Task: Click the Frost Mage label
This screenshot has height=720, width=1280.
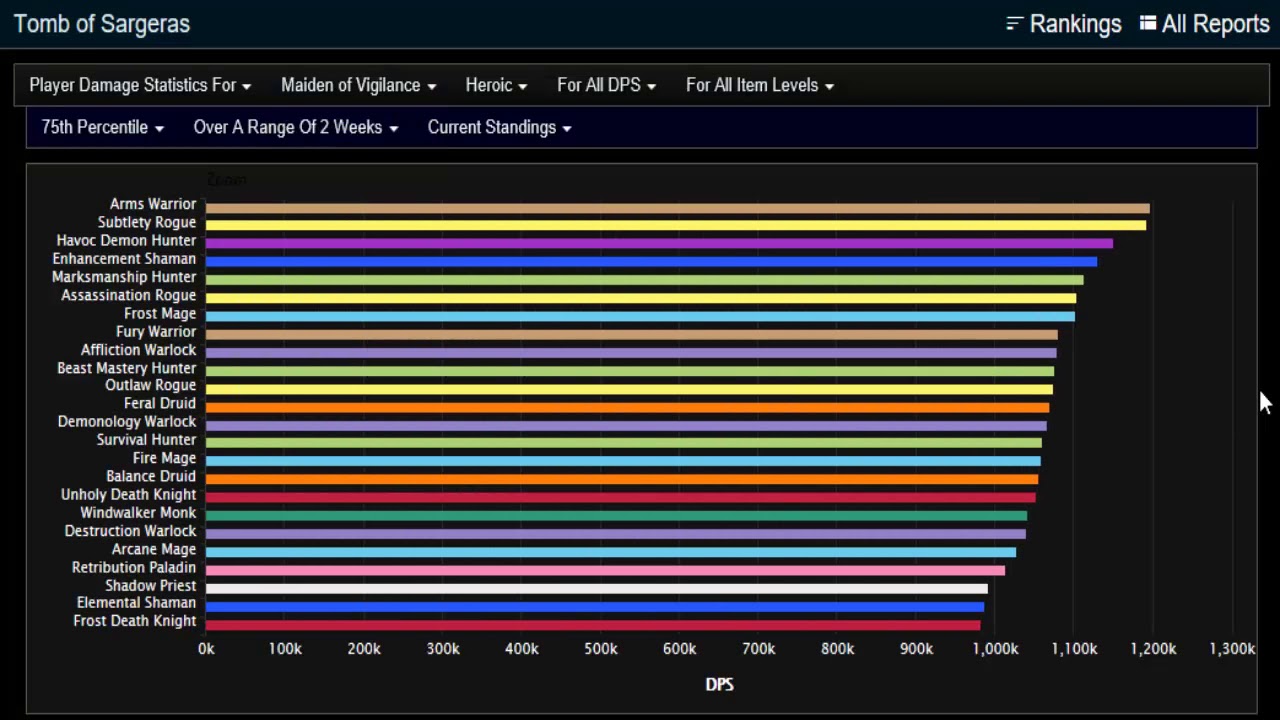Action: click(x=160, y=313)
